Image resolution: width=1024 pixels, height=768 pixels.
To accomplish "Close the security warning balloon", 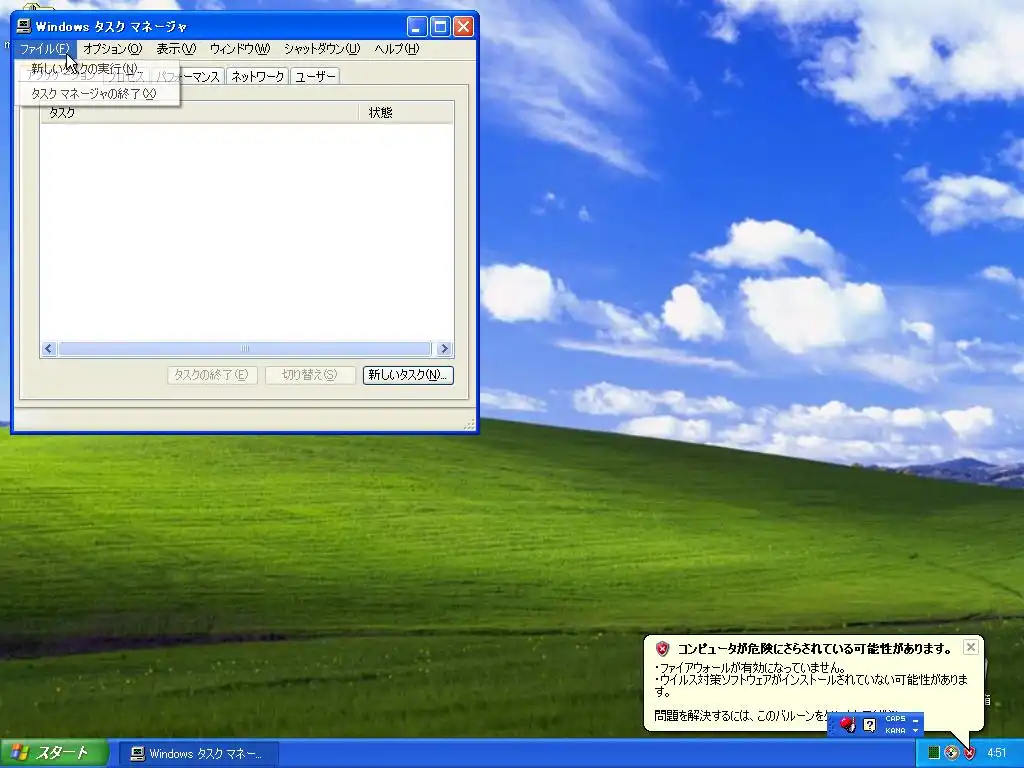I will pos(971,647).
